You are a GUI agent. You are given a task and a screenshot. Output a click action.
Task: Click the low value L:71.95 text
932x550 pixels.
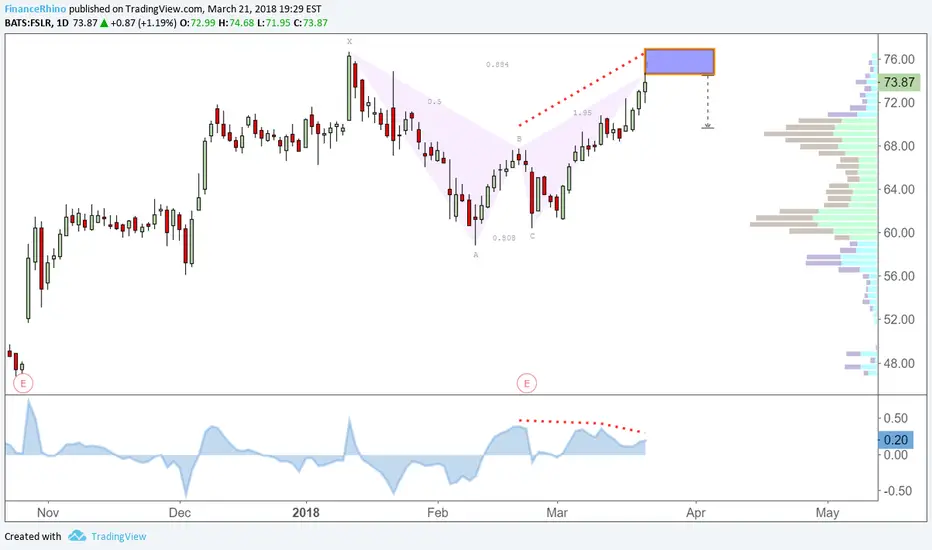274,23
